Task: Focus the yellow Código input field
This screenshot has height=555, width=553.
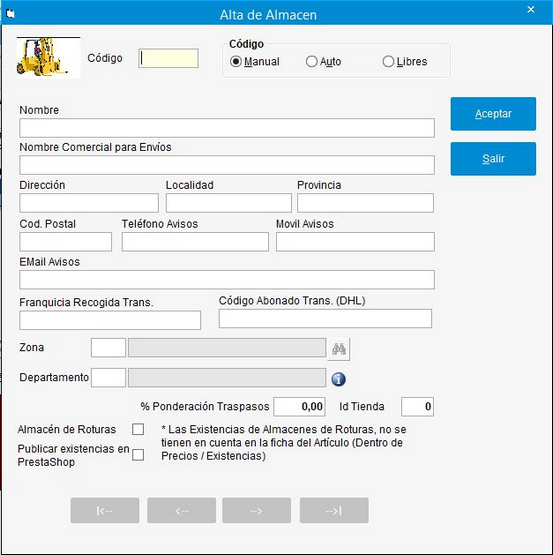Action: point(168,58)
